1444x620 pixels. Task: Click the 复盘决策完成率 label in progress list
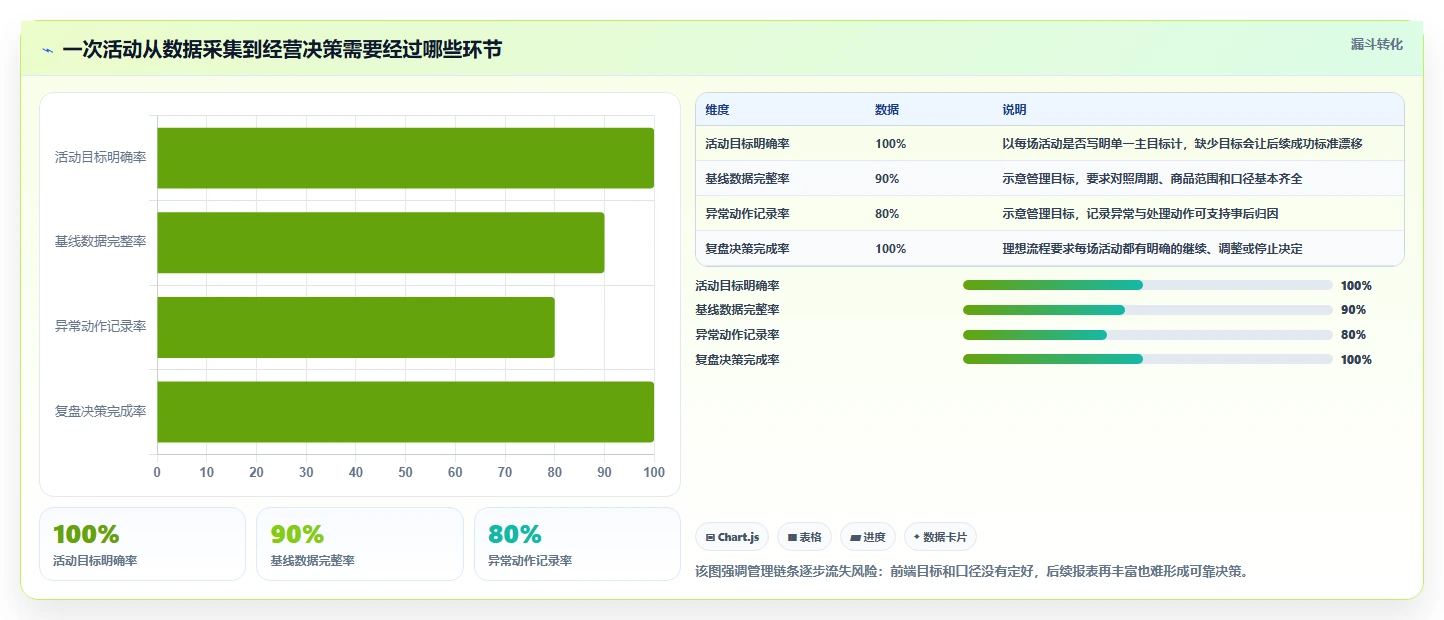[x=737, y=360]
